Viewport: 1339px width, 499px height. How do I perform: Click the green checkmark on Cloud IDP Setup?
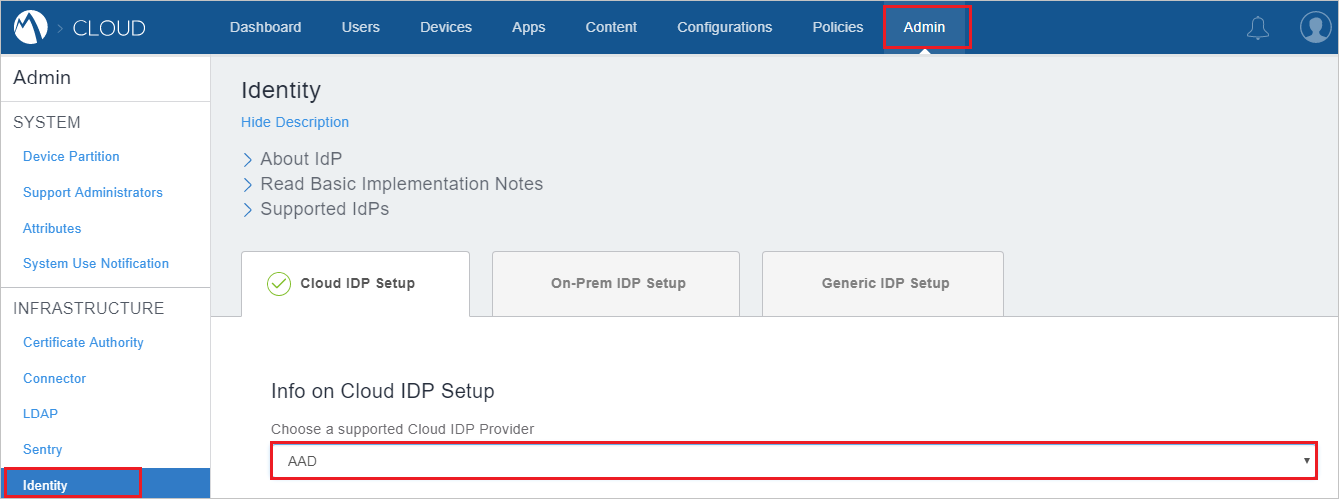pos(279,283)
